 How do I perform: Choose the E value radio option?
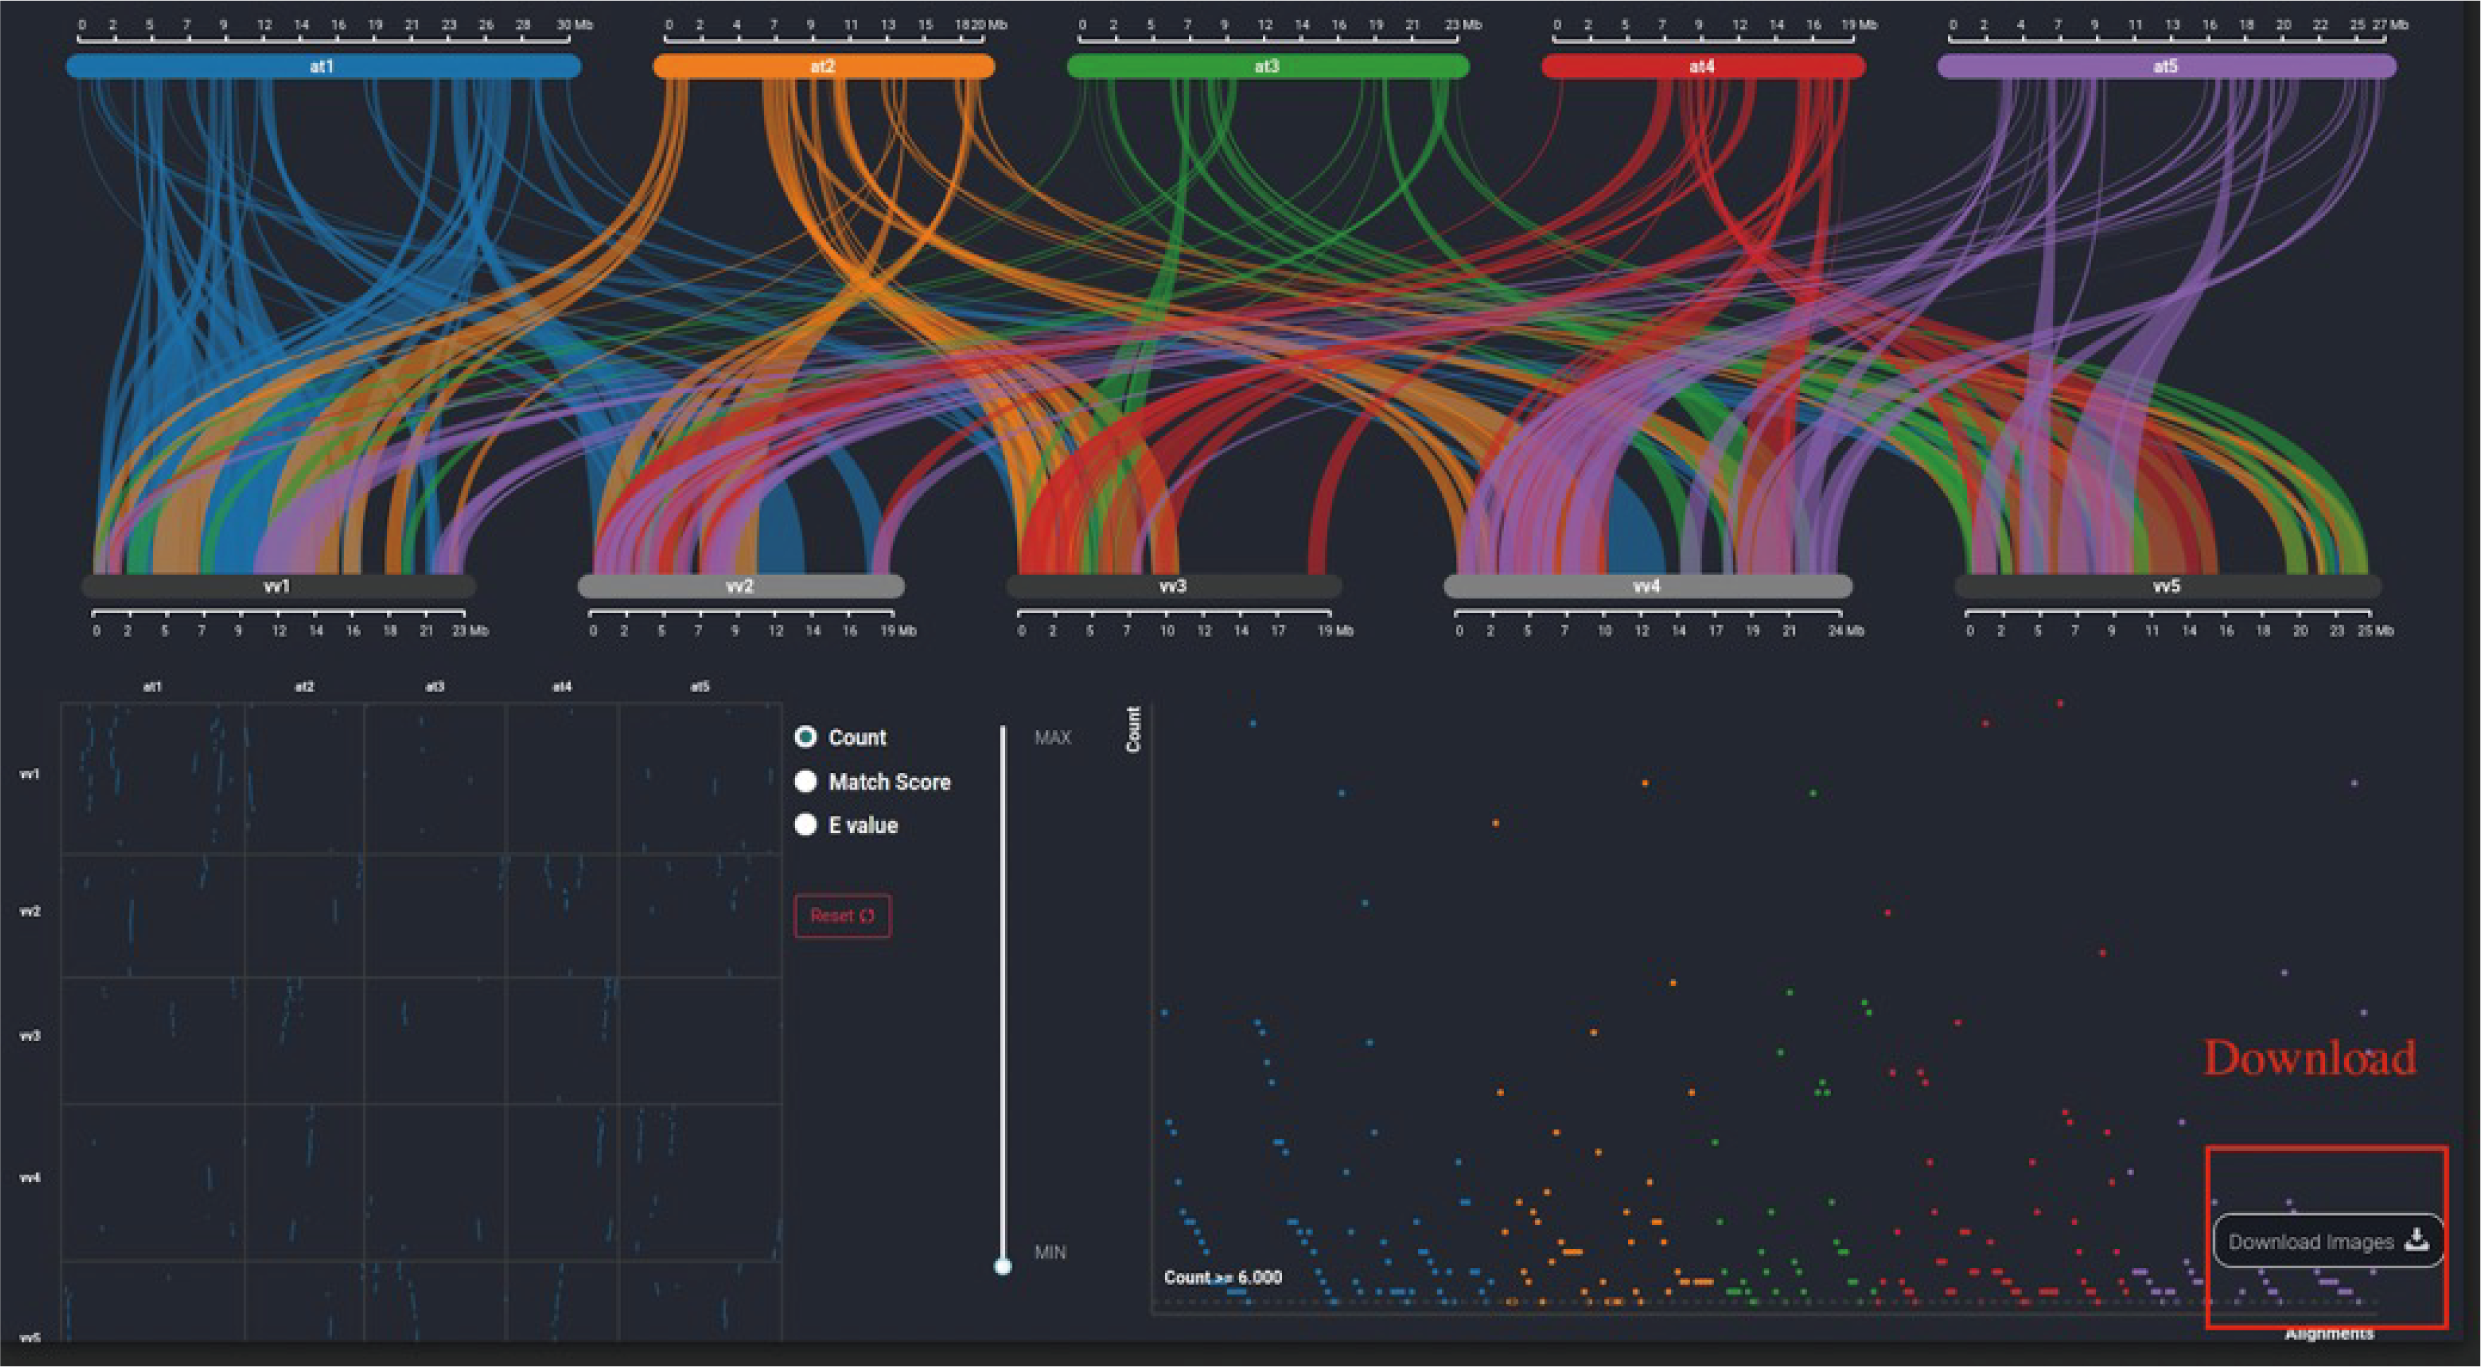[805, 824]
